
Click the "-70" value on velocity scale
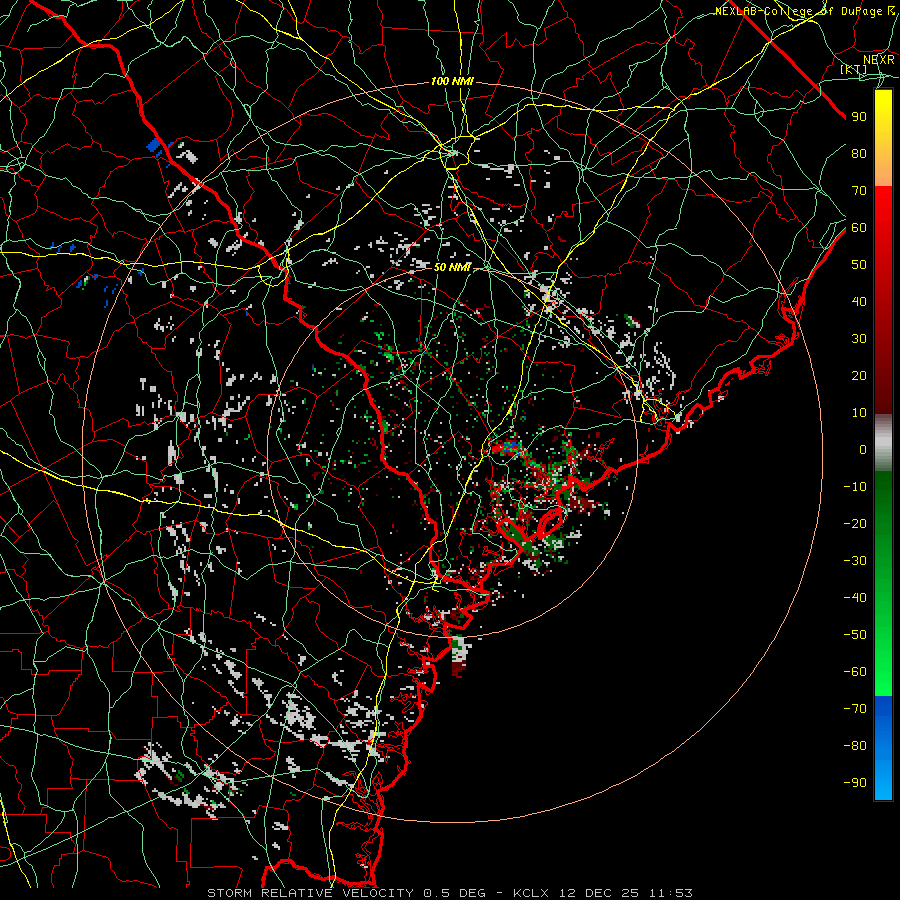855,709
